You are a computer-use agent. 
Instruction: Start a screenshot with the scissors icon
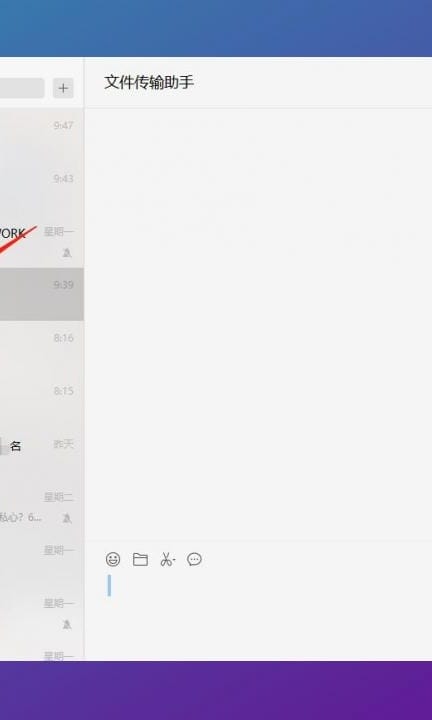point(166,559)
